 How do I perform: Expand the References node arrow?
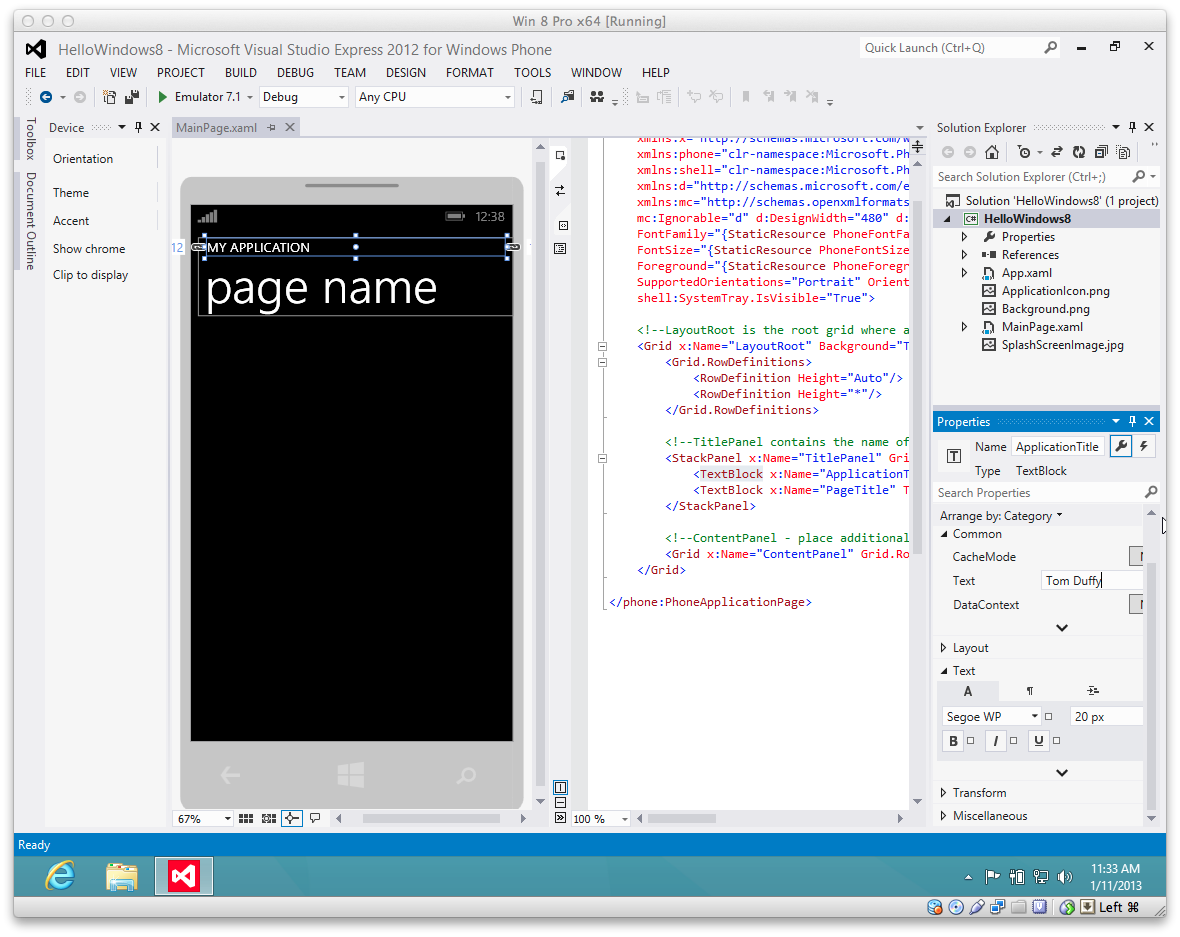[965, 255]
